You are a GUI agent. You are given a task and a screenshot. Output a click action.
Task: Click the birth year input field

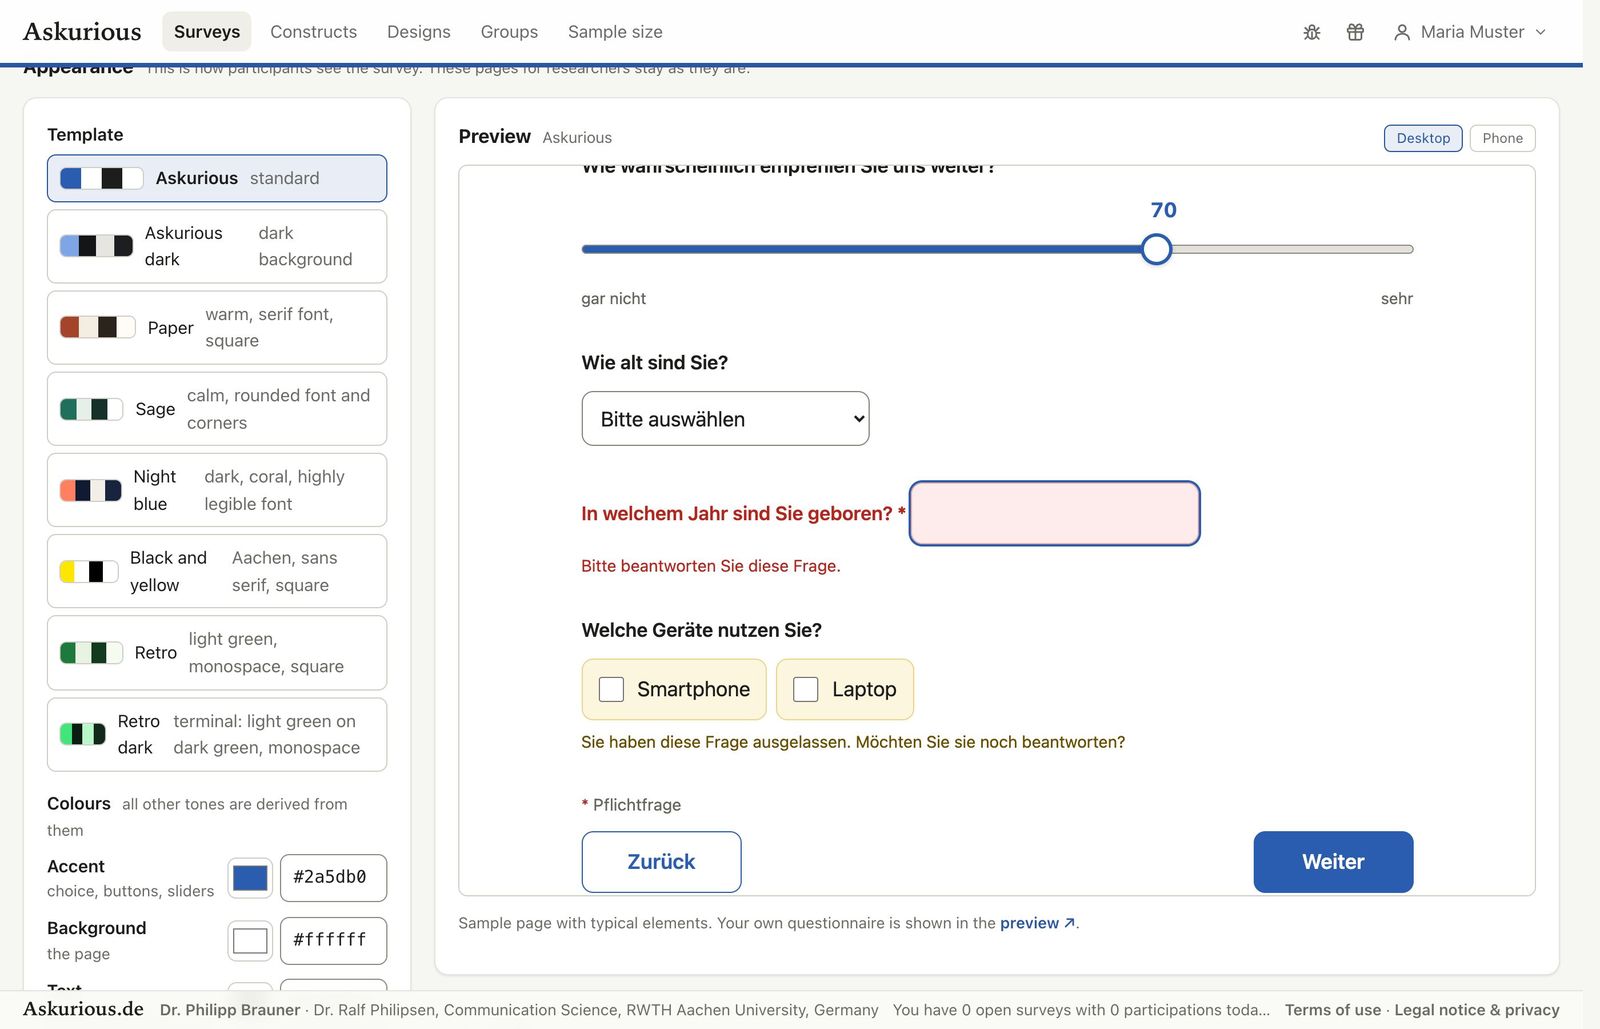tap(1054, 513)
